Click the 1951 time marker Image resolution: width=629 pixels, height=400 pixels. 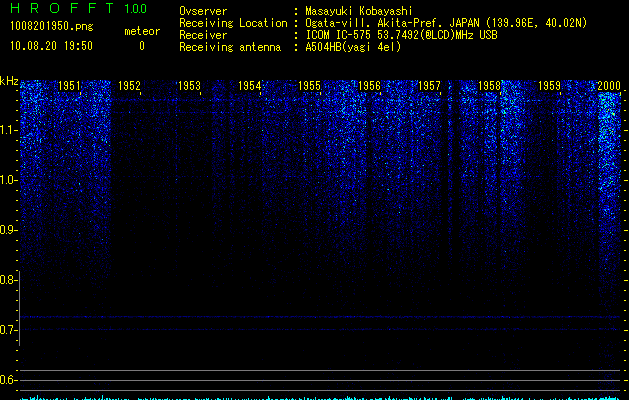tap(69, 86)
